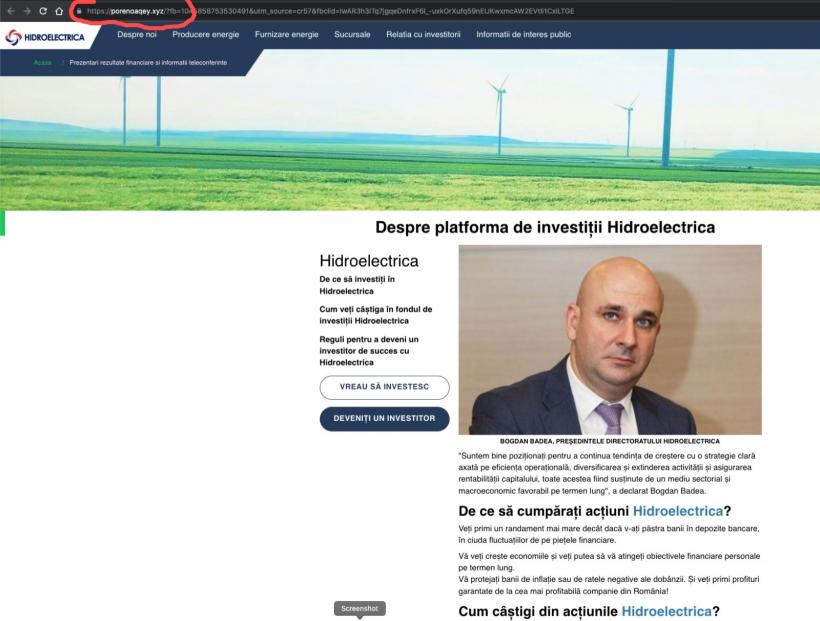The height and width of the screenshot is (621, 820).
Task: Select the Sucursale navigation item
Action: pyautogui.click(x=351, y=33)
